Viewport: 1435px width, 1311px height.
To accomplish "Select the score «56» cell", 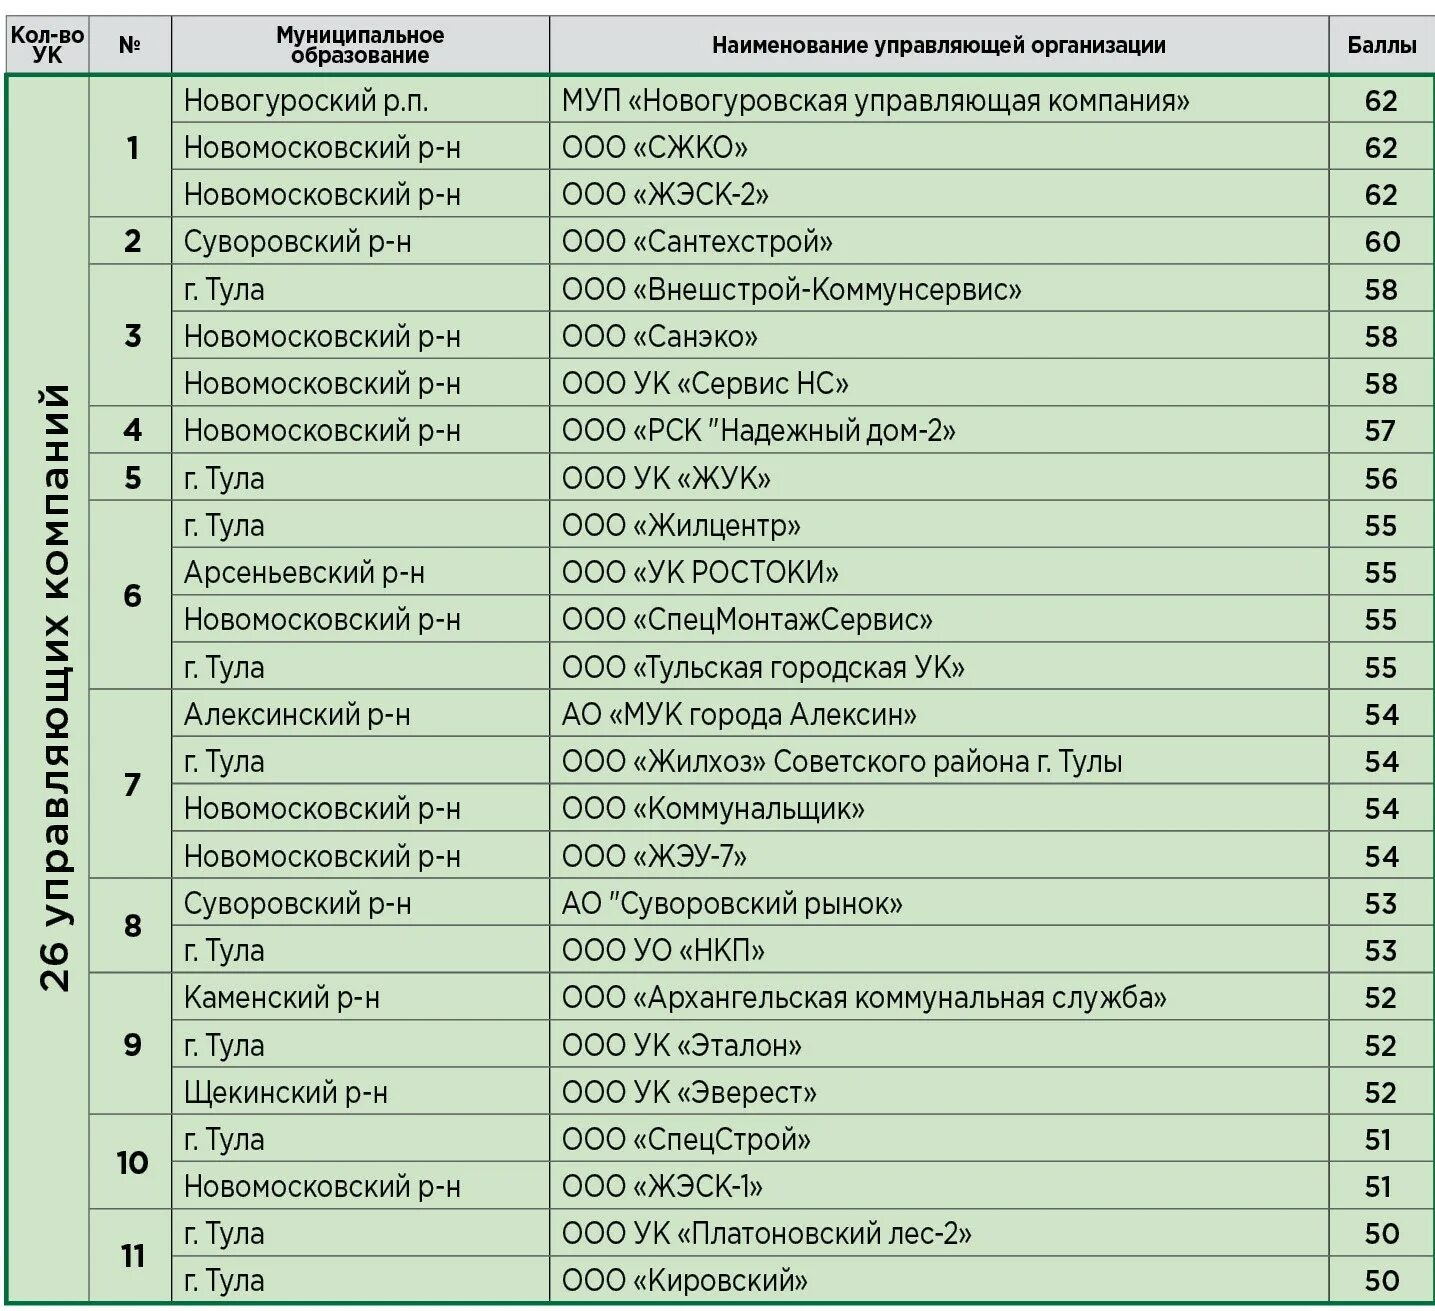I will tap(1381, 478).
